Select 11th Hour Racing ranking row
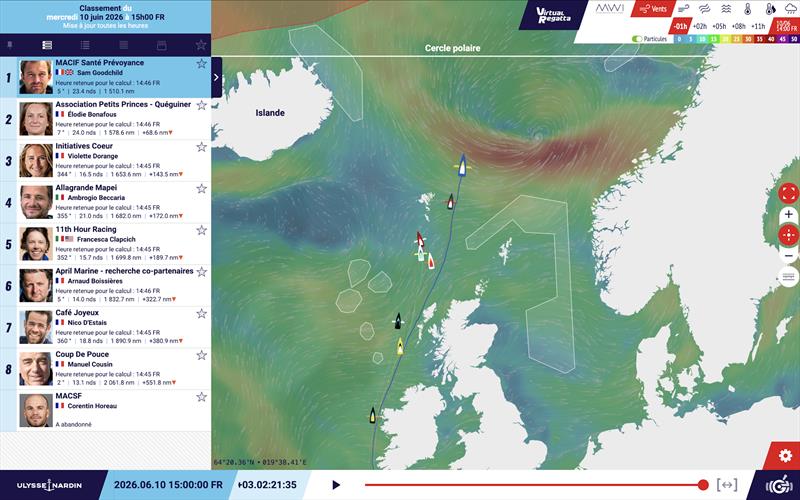This screenshot has height=500, width=800. click(x=106, y=244)
